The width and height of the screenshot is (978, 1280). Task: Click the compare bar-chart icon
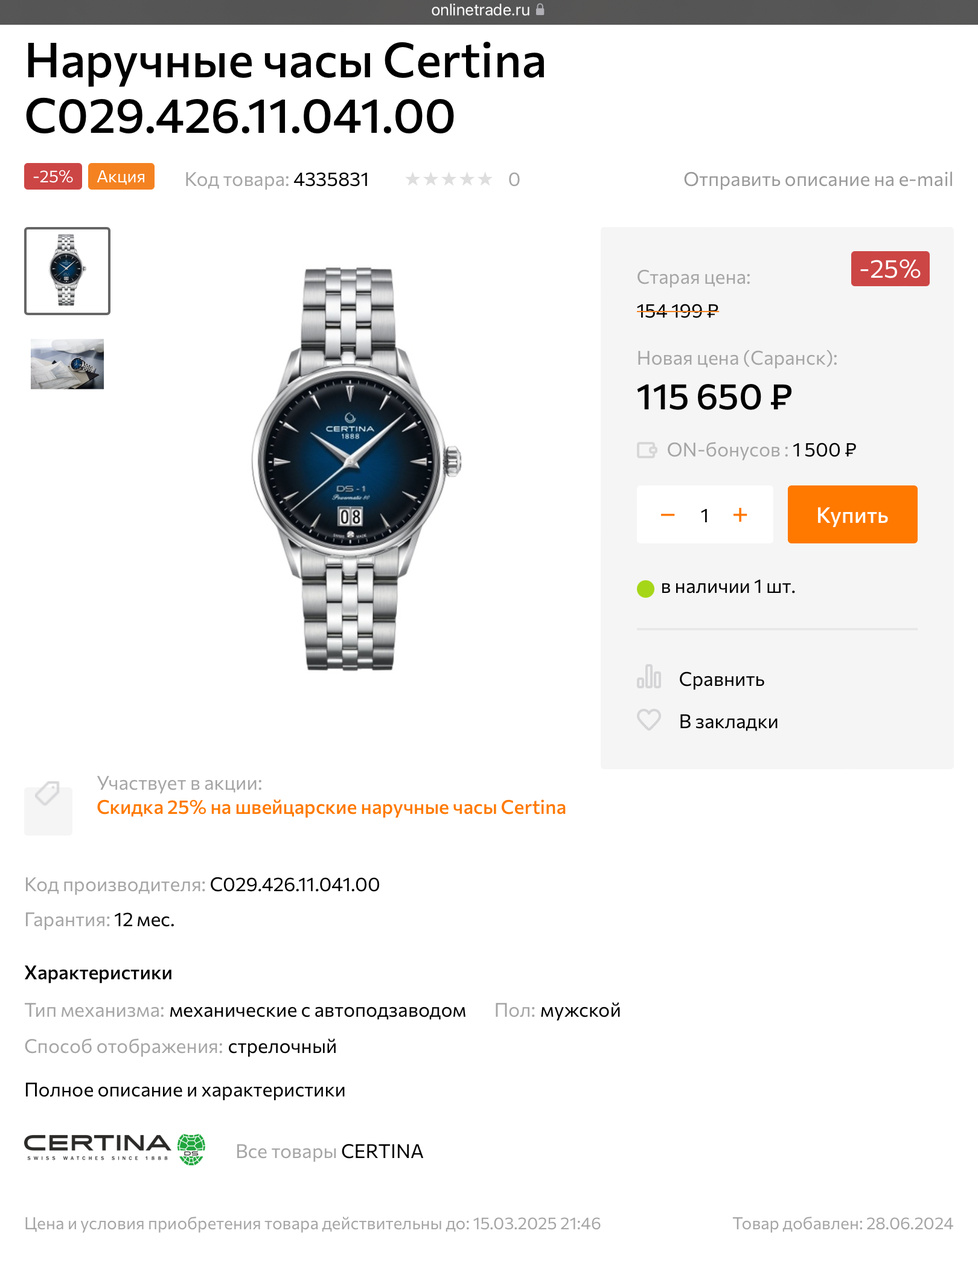coord(649,677)
